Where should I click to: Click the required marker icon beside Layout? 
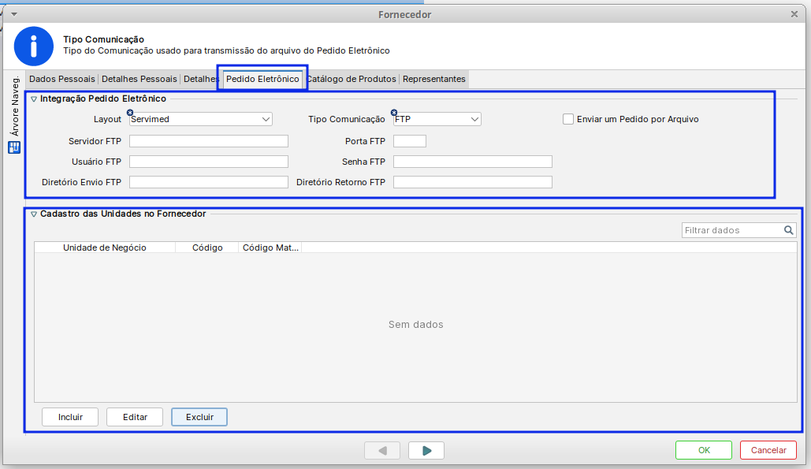(x=131, y=112)
